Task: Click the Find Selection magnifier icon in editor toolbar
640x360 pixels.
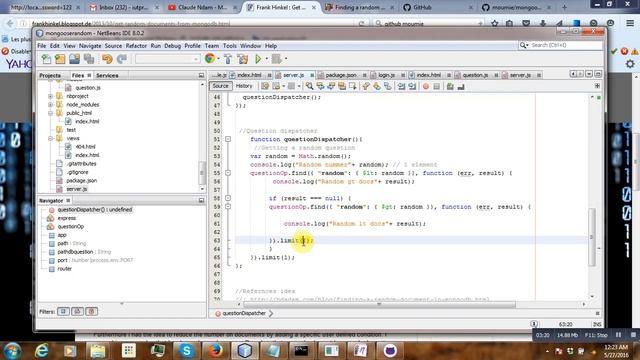Action: [309, 86]
